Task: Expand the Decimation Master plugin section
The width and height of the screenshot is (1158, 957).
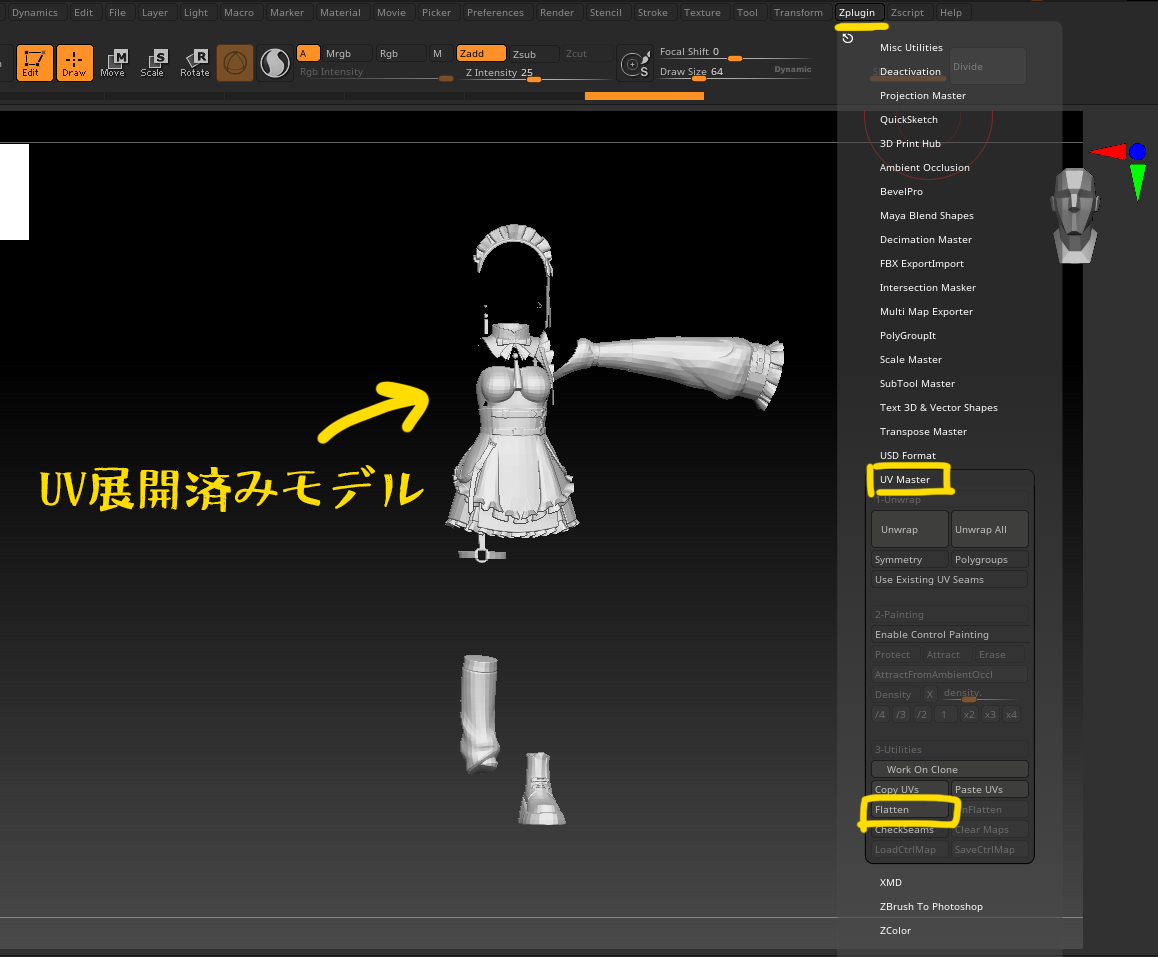Action: (x=925, y=240)
